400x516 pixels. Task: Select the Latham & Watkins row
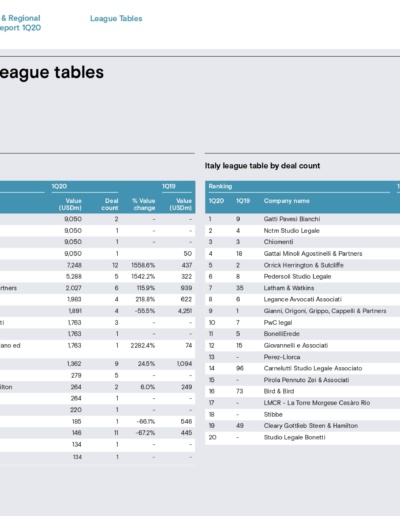(x=303, y=288)
